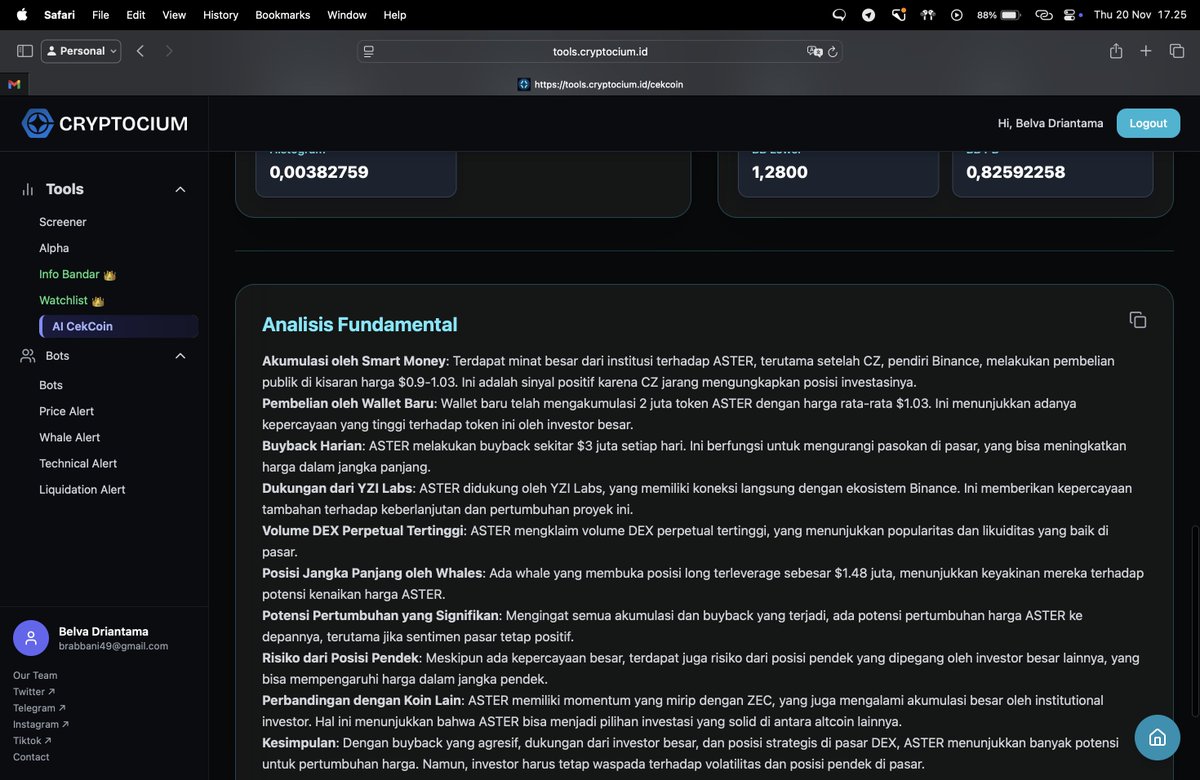1200x780 pixels.
Task: Open the Help menu
Action: coord(395,15)
